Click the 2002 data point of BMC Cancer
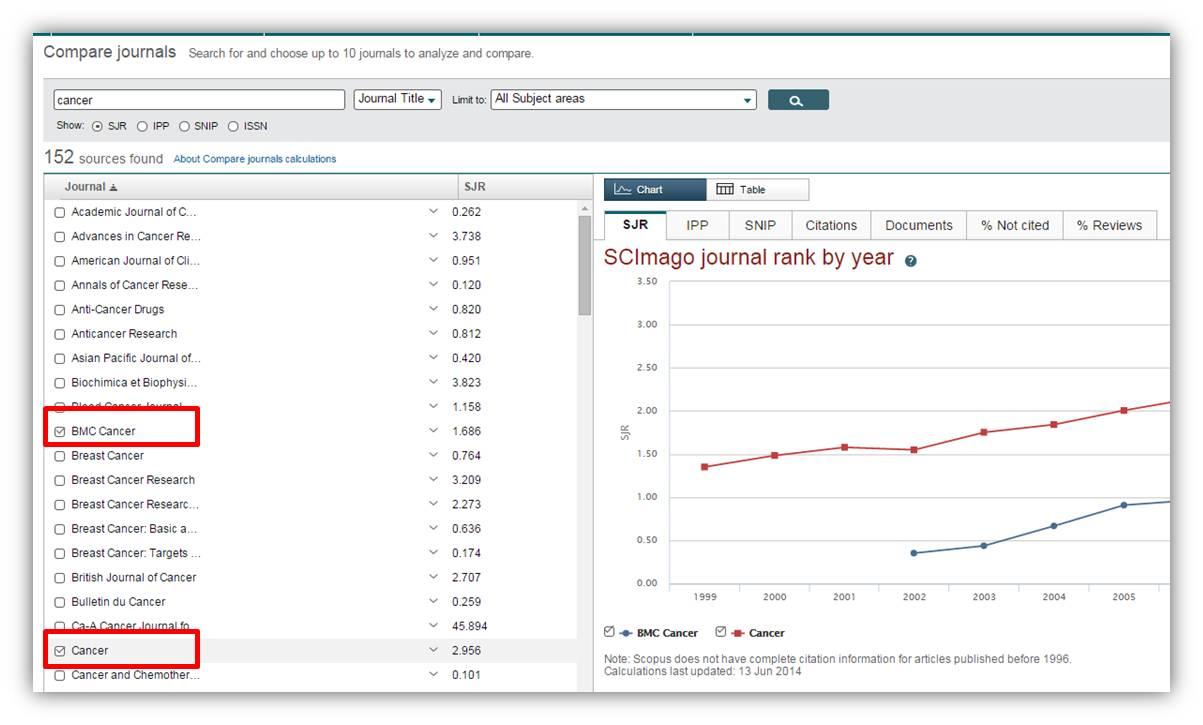 913,553
